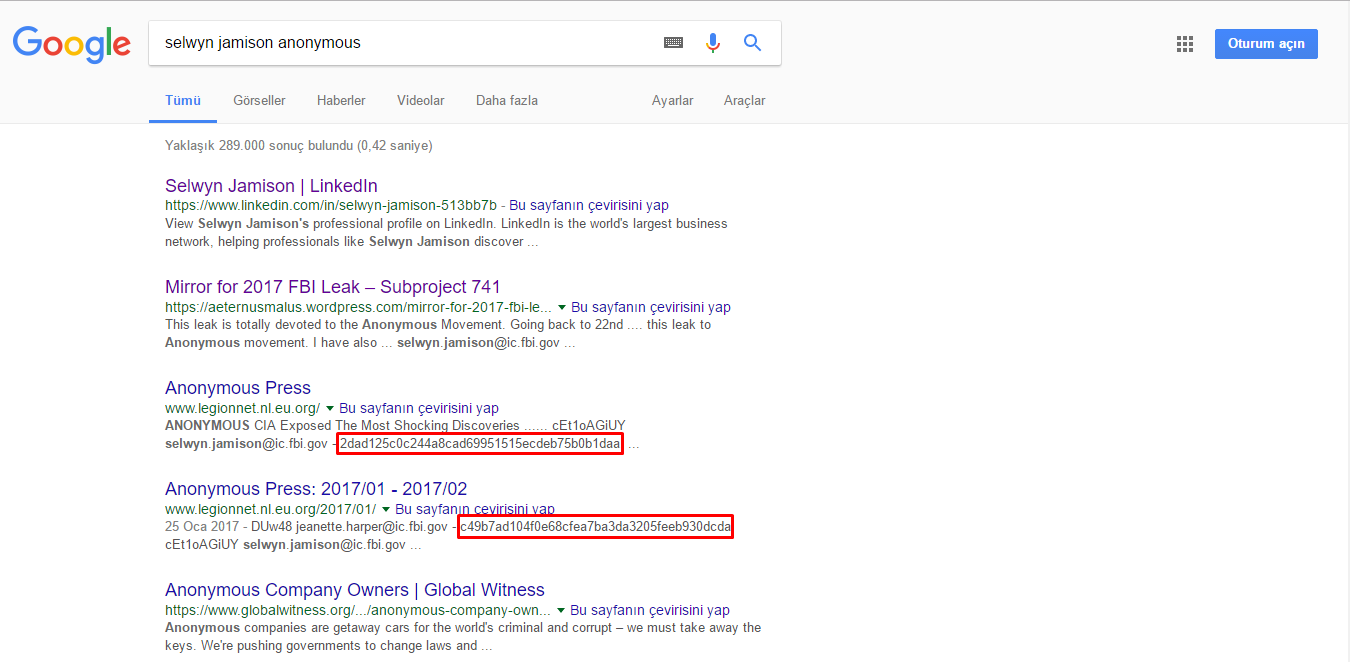Click the Global Witness snippet about getaway cars
Screen dimensions: 1350x662
463,636
